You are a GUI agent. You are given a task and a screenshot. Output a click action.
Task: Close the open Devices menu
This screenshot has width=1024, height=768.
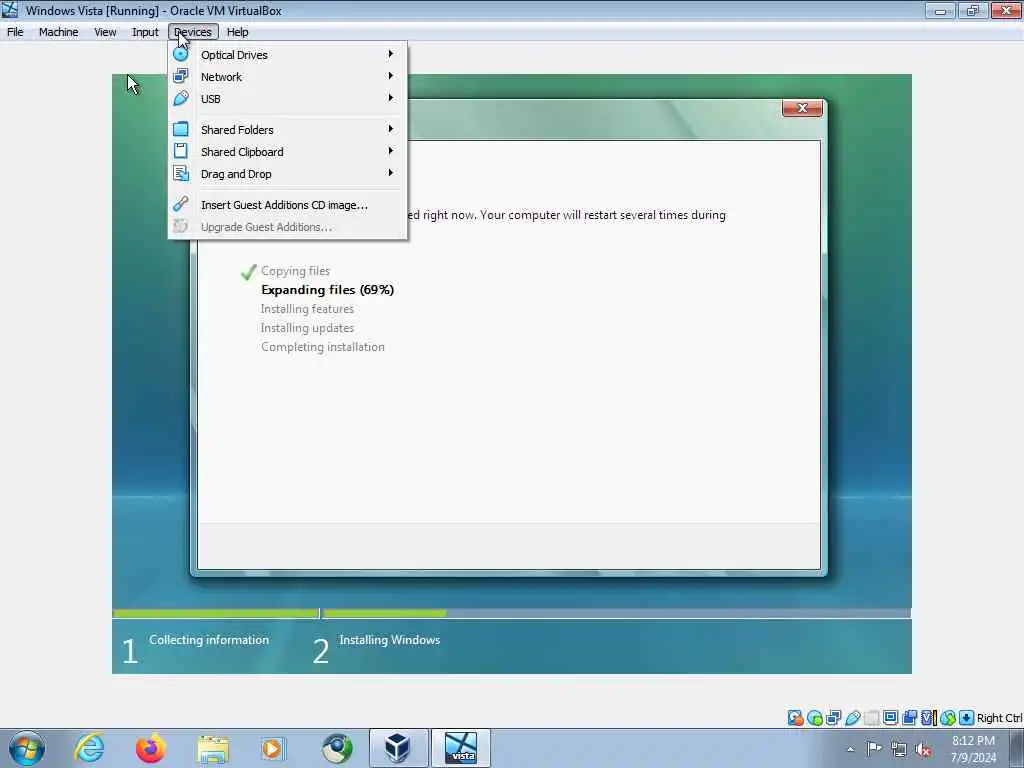pyautogui.click(x=193, y=32)
